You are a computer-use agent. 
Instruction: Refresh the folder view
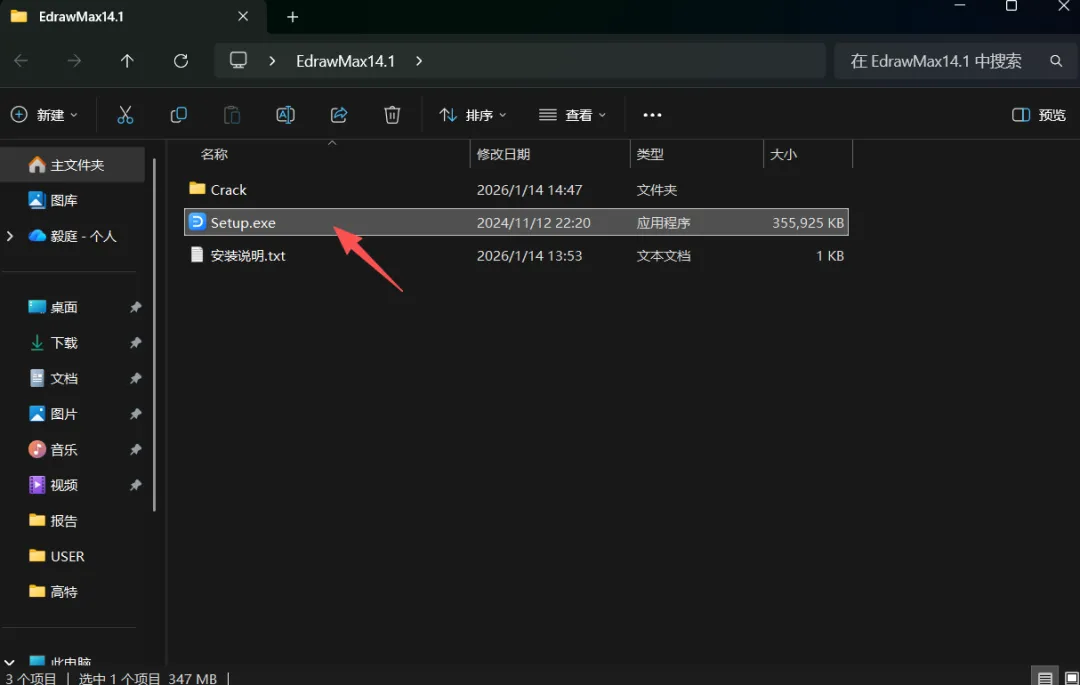pos(180,61)
